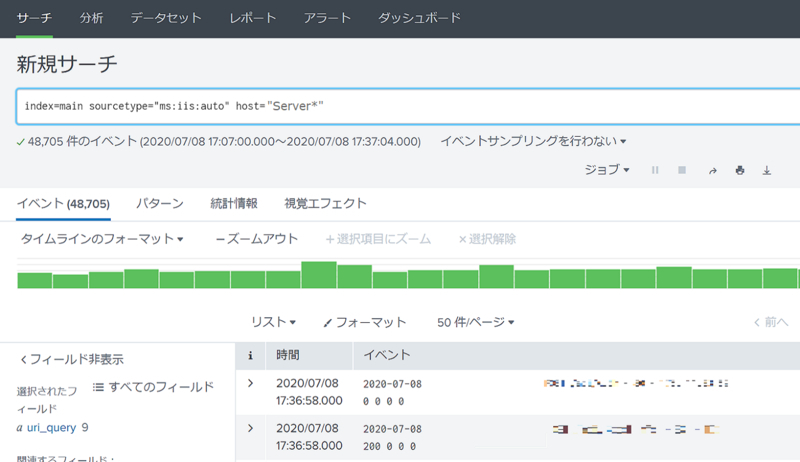Go to previous page with 前へ
This screenshot has height=462, width=800.
pos(771,322)
